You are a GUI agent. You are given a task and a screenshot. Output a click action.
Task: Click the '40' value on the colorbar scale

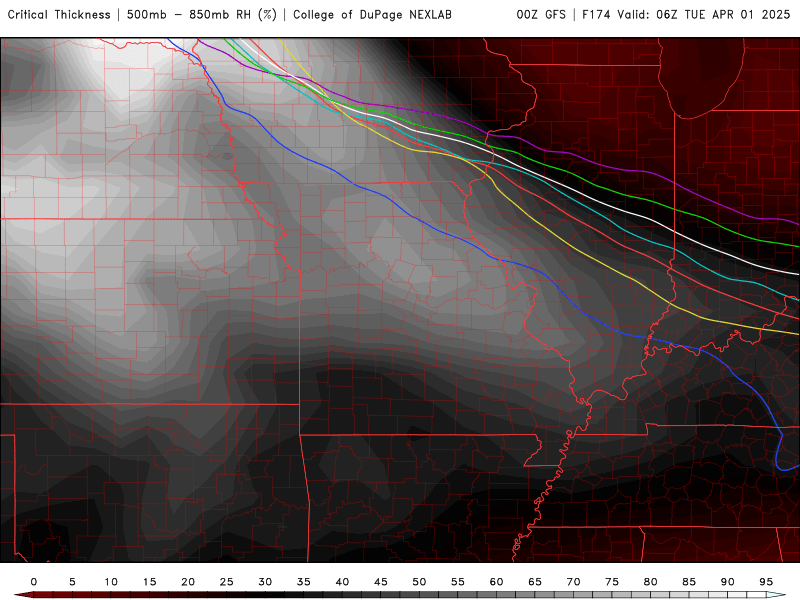(x=342, y=582)
